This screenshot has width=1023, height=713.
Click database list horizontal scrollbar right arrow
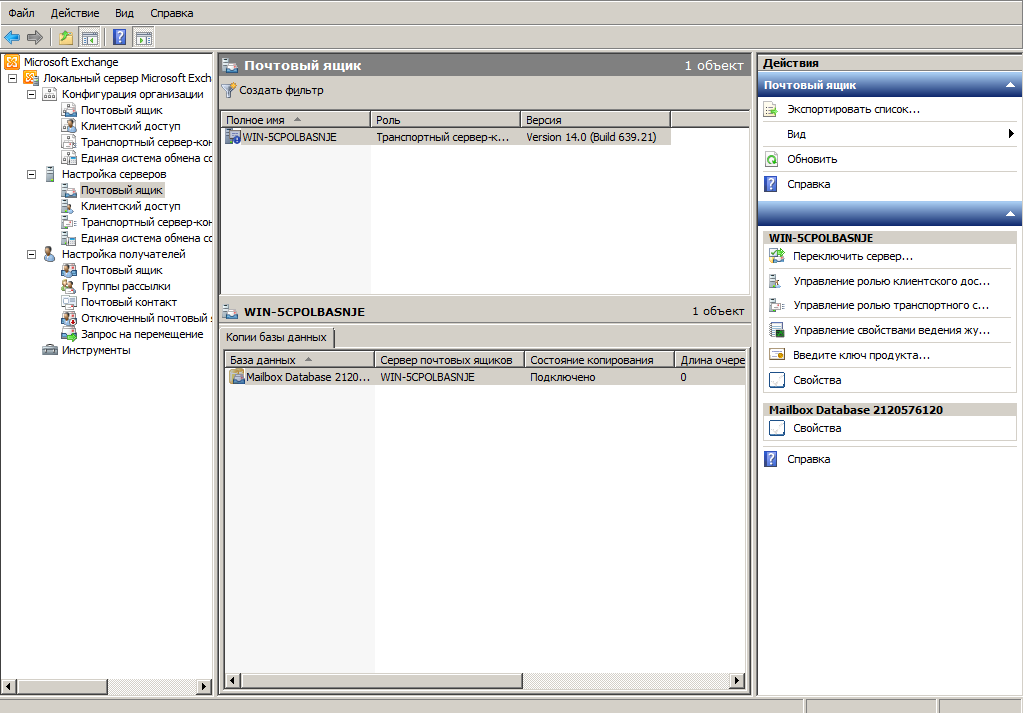pos(737,680)
